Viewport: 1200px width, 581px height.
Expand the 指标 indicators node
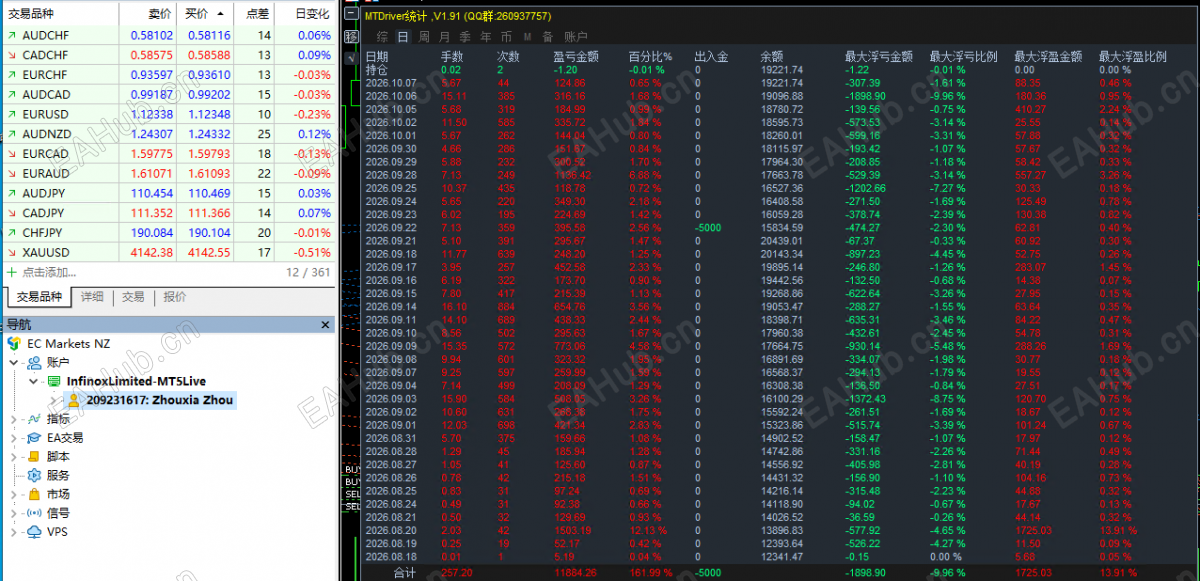point(14,419)
